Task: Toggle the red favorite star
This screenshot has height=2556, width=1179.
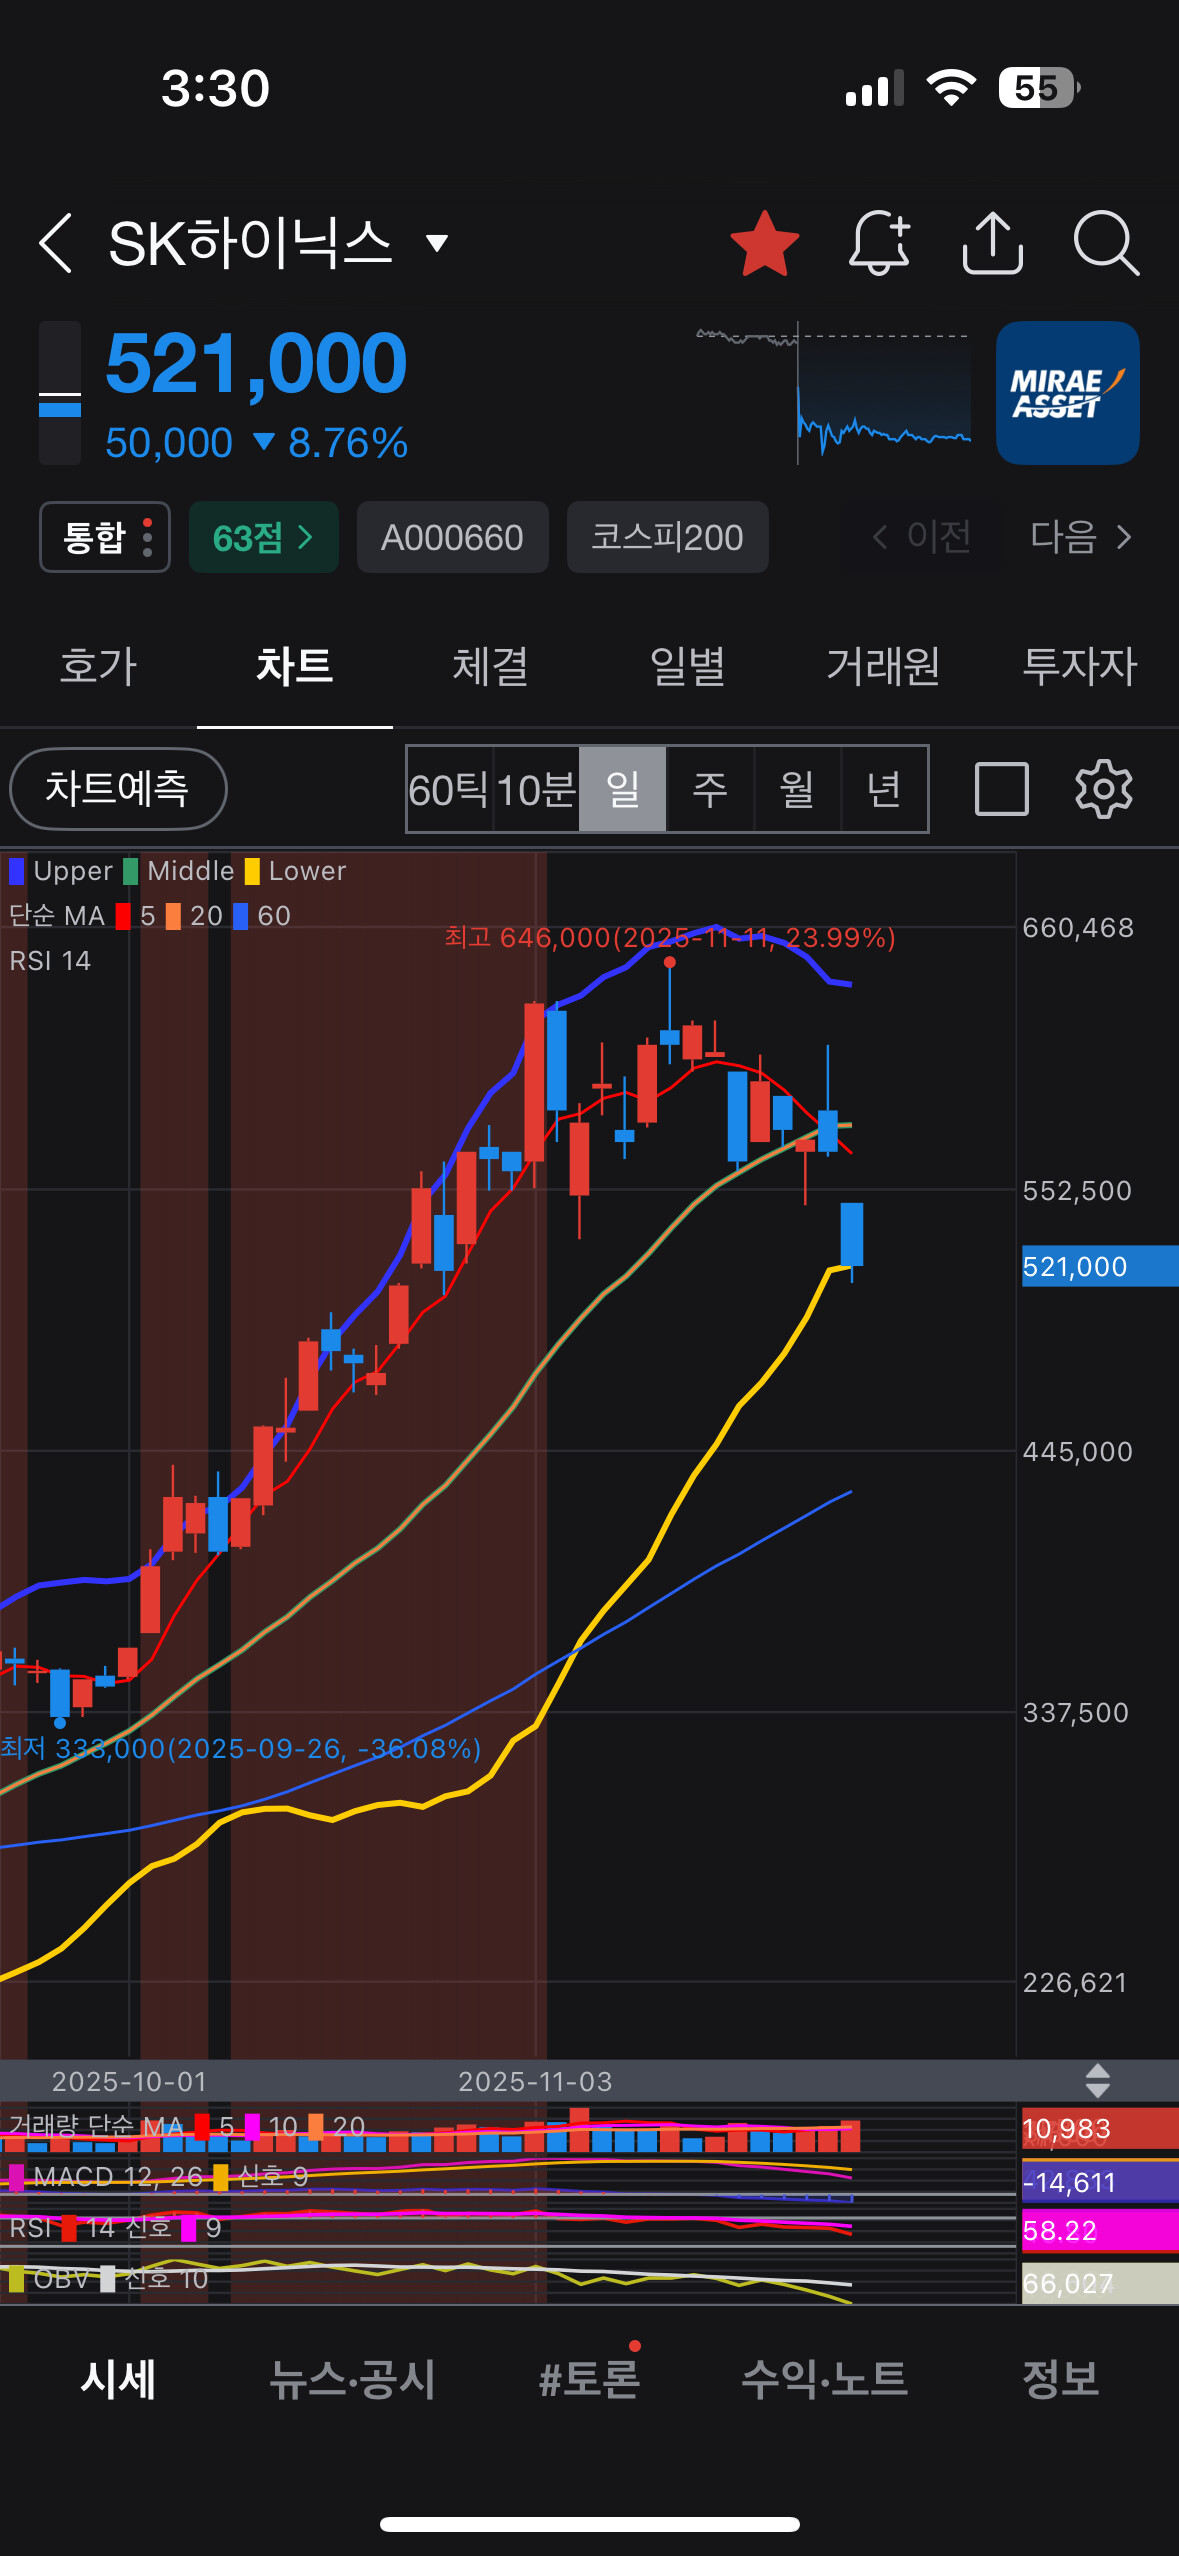Action: click(765, 243)
